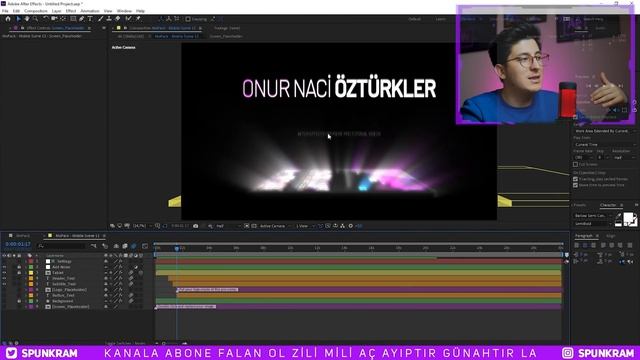Screen dimensions: 640x360
Task: Open the Active Camera view dropdown
Action: pos(275,226)
